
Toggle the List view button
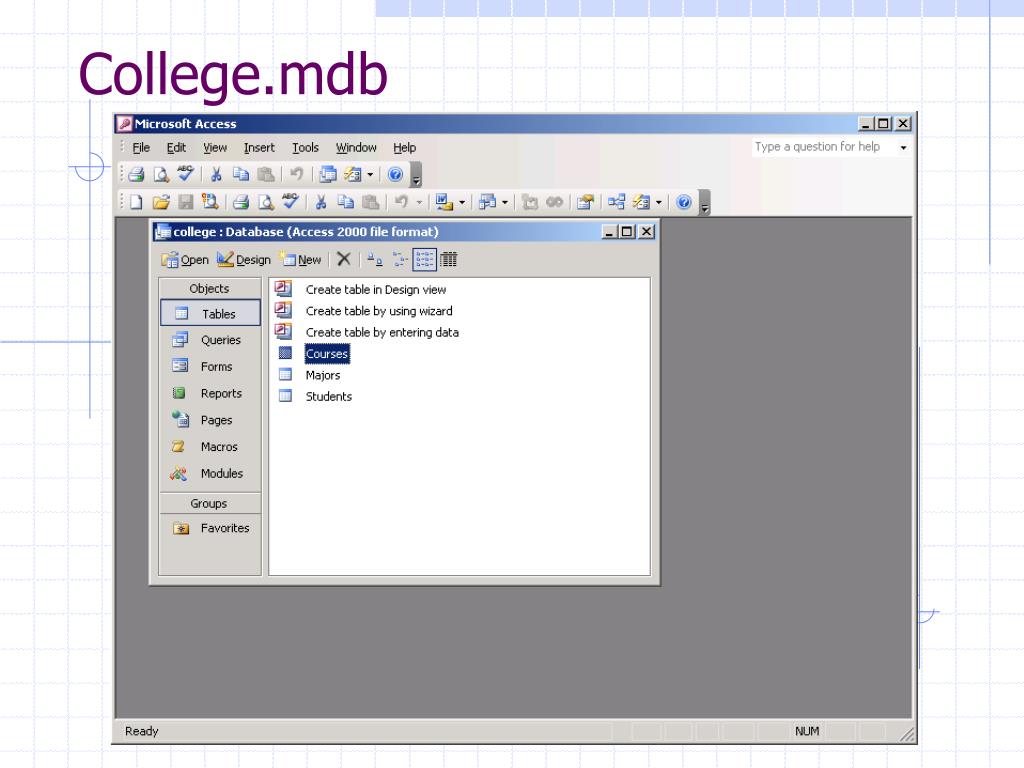pyautogui.click(x=424, y=259)
